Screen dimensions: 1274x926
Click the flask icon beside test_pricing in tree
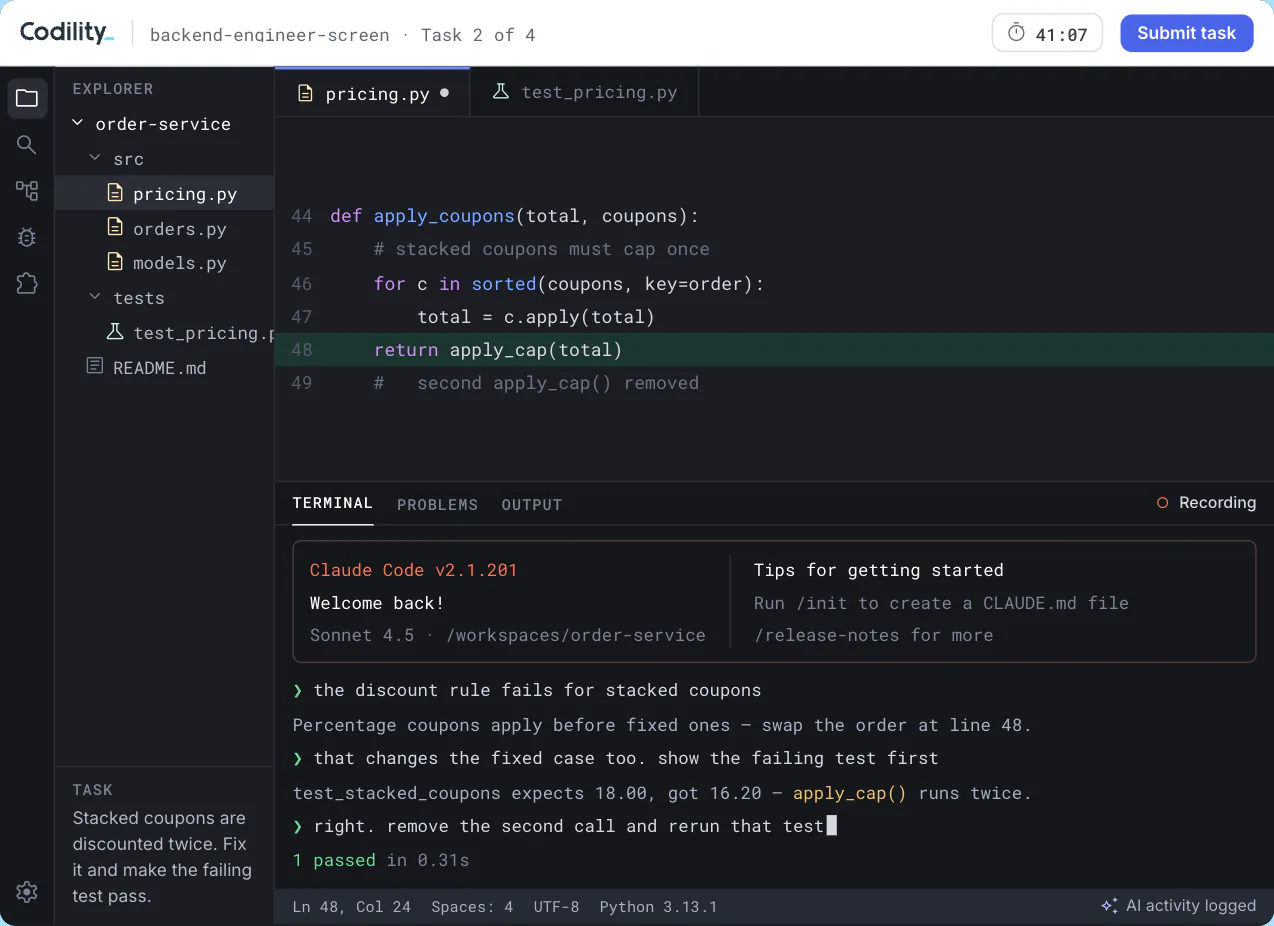pos(115,332)
